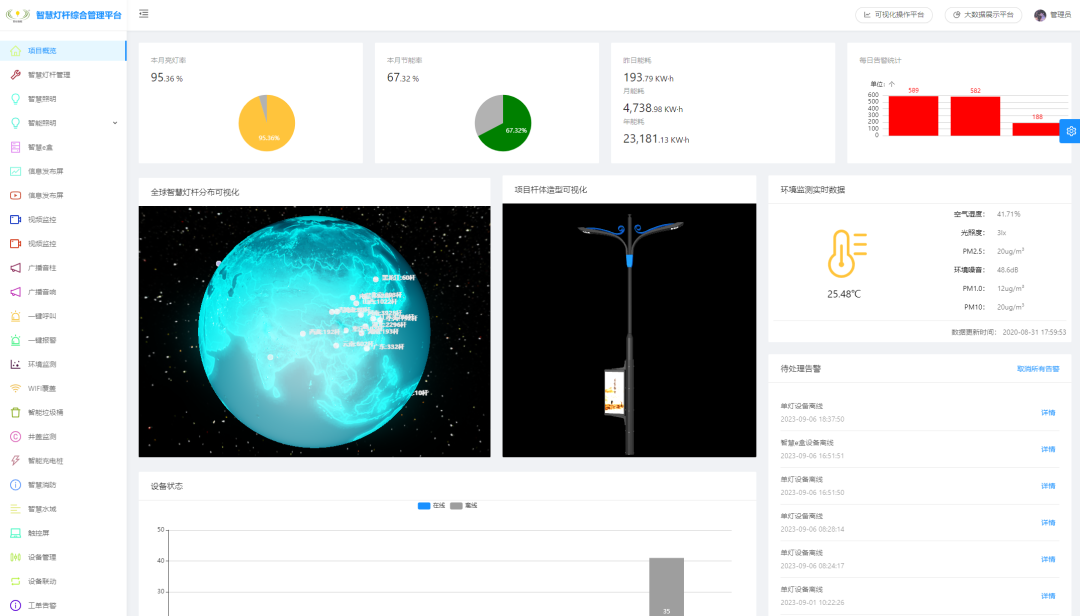Click the scatter chart icon for 环境监测
The width and height of the screenshot is (1080, 616).
tap(15, 364)
